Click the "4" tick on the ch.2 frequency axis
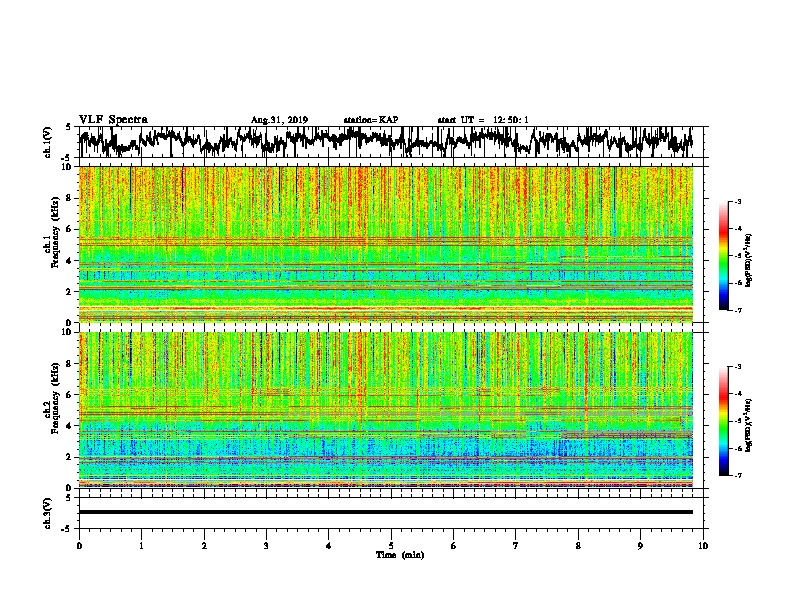 69,426
